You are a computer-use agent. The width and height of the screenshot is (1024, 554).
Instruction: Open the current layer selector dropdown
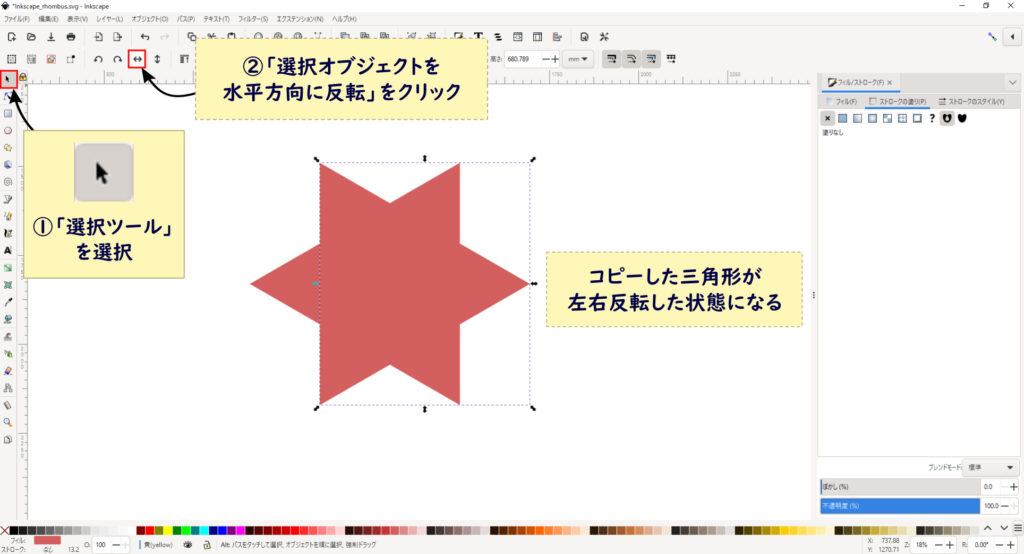(x=157, y=544)
